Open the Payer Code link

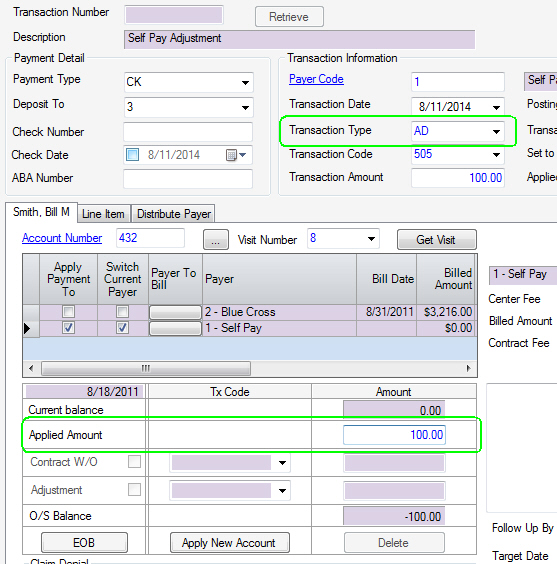[x=316, y=79]
